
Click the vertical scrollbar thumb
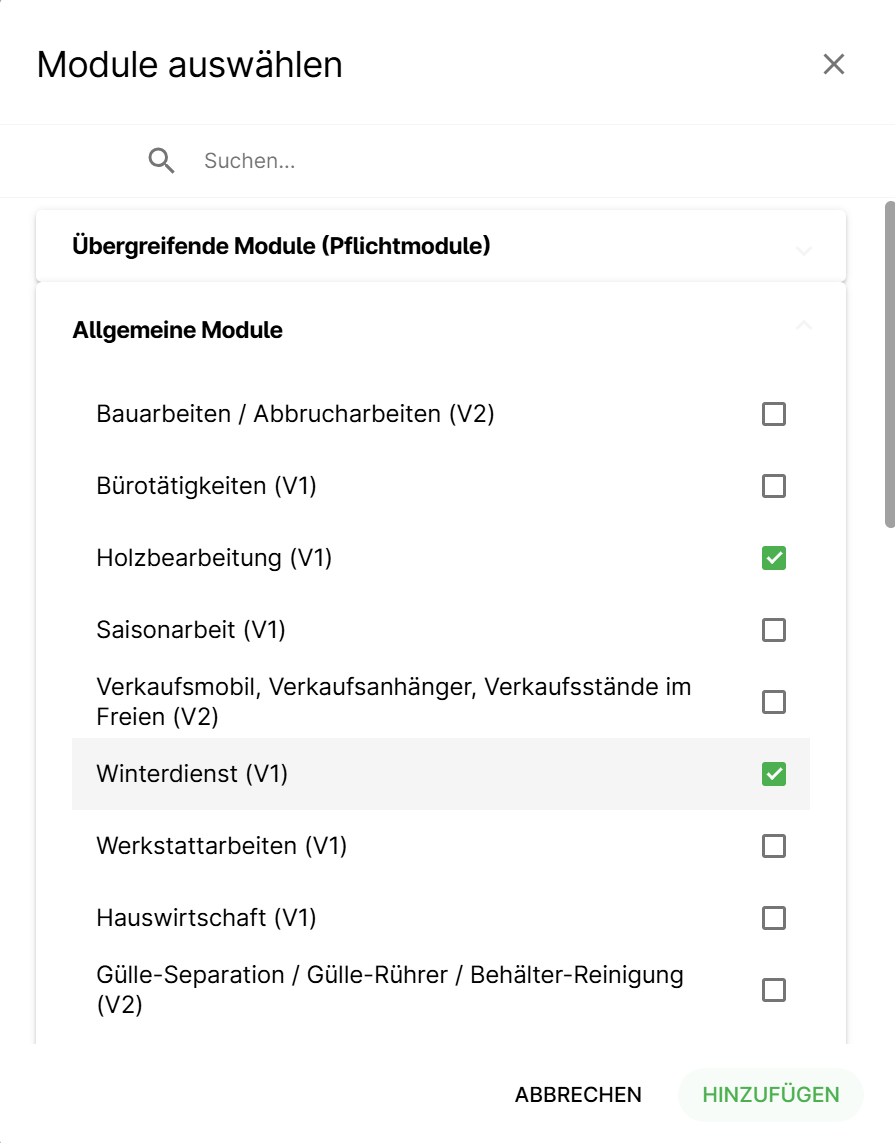[x=889, y=363]
